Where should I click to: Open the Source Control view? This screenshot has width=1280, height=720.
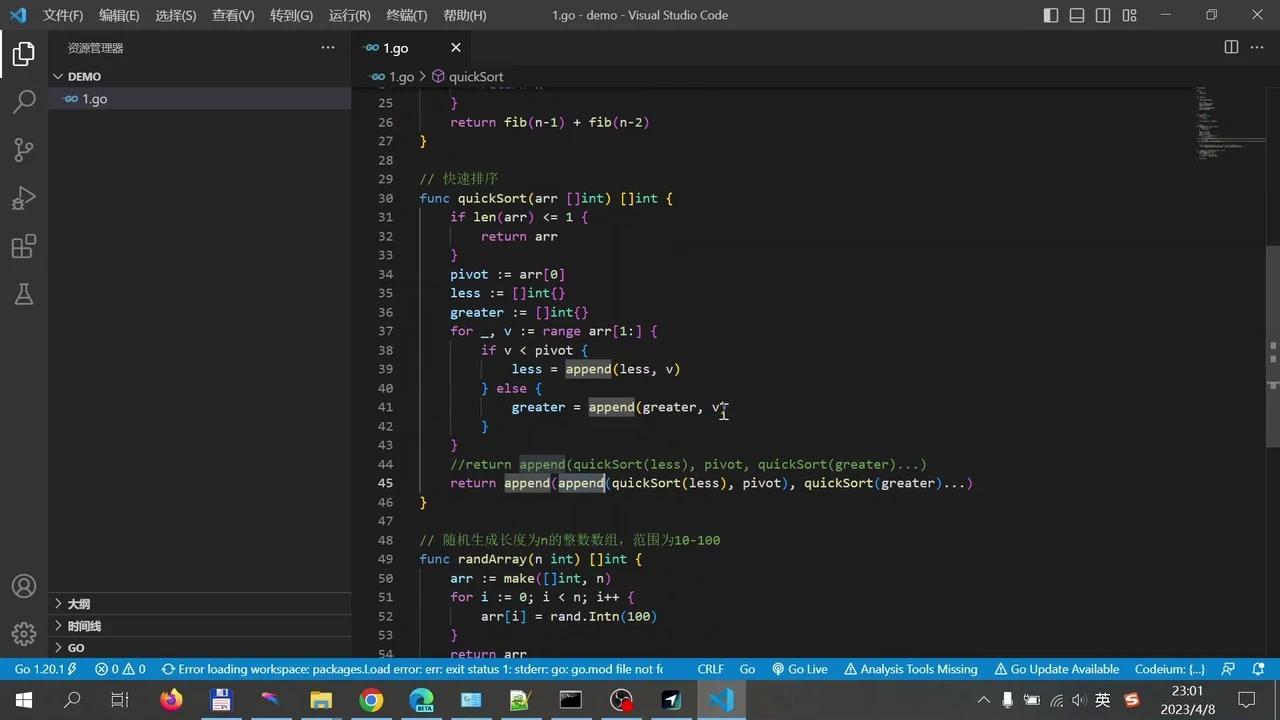pos(23,148)
